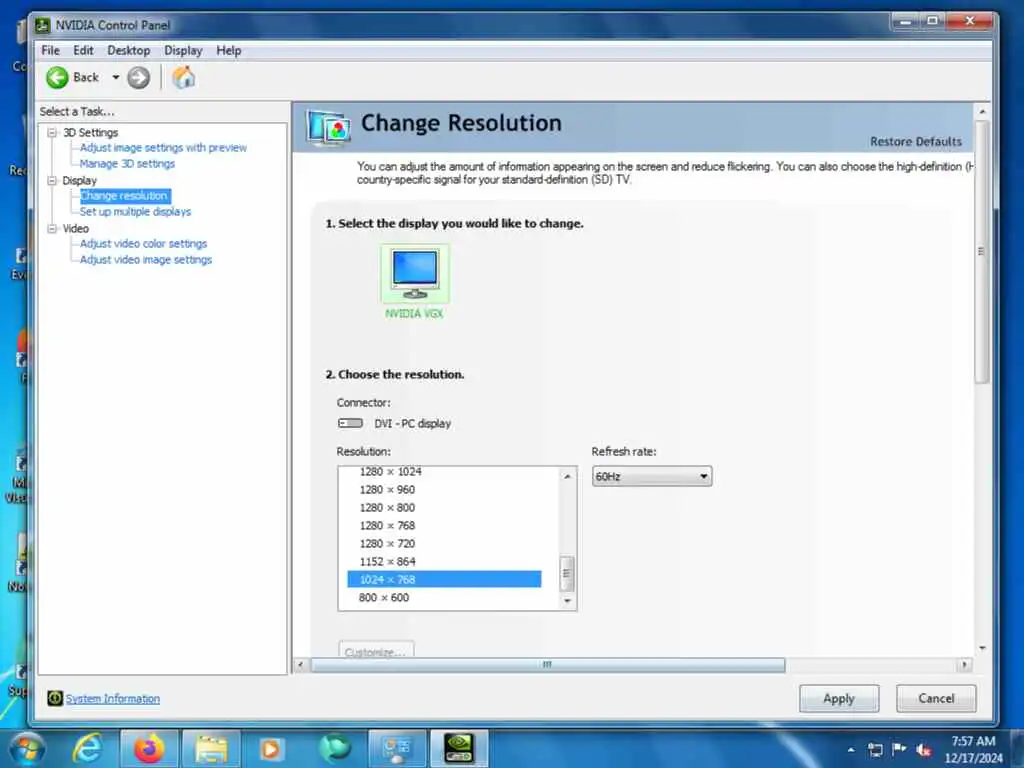
Task: Launch Internet Explorer from taskbar
Action: pyautogui.click(x=88, y=748)
